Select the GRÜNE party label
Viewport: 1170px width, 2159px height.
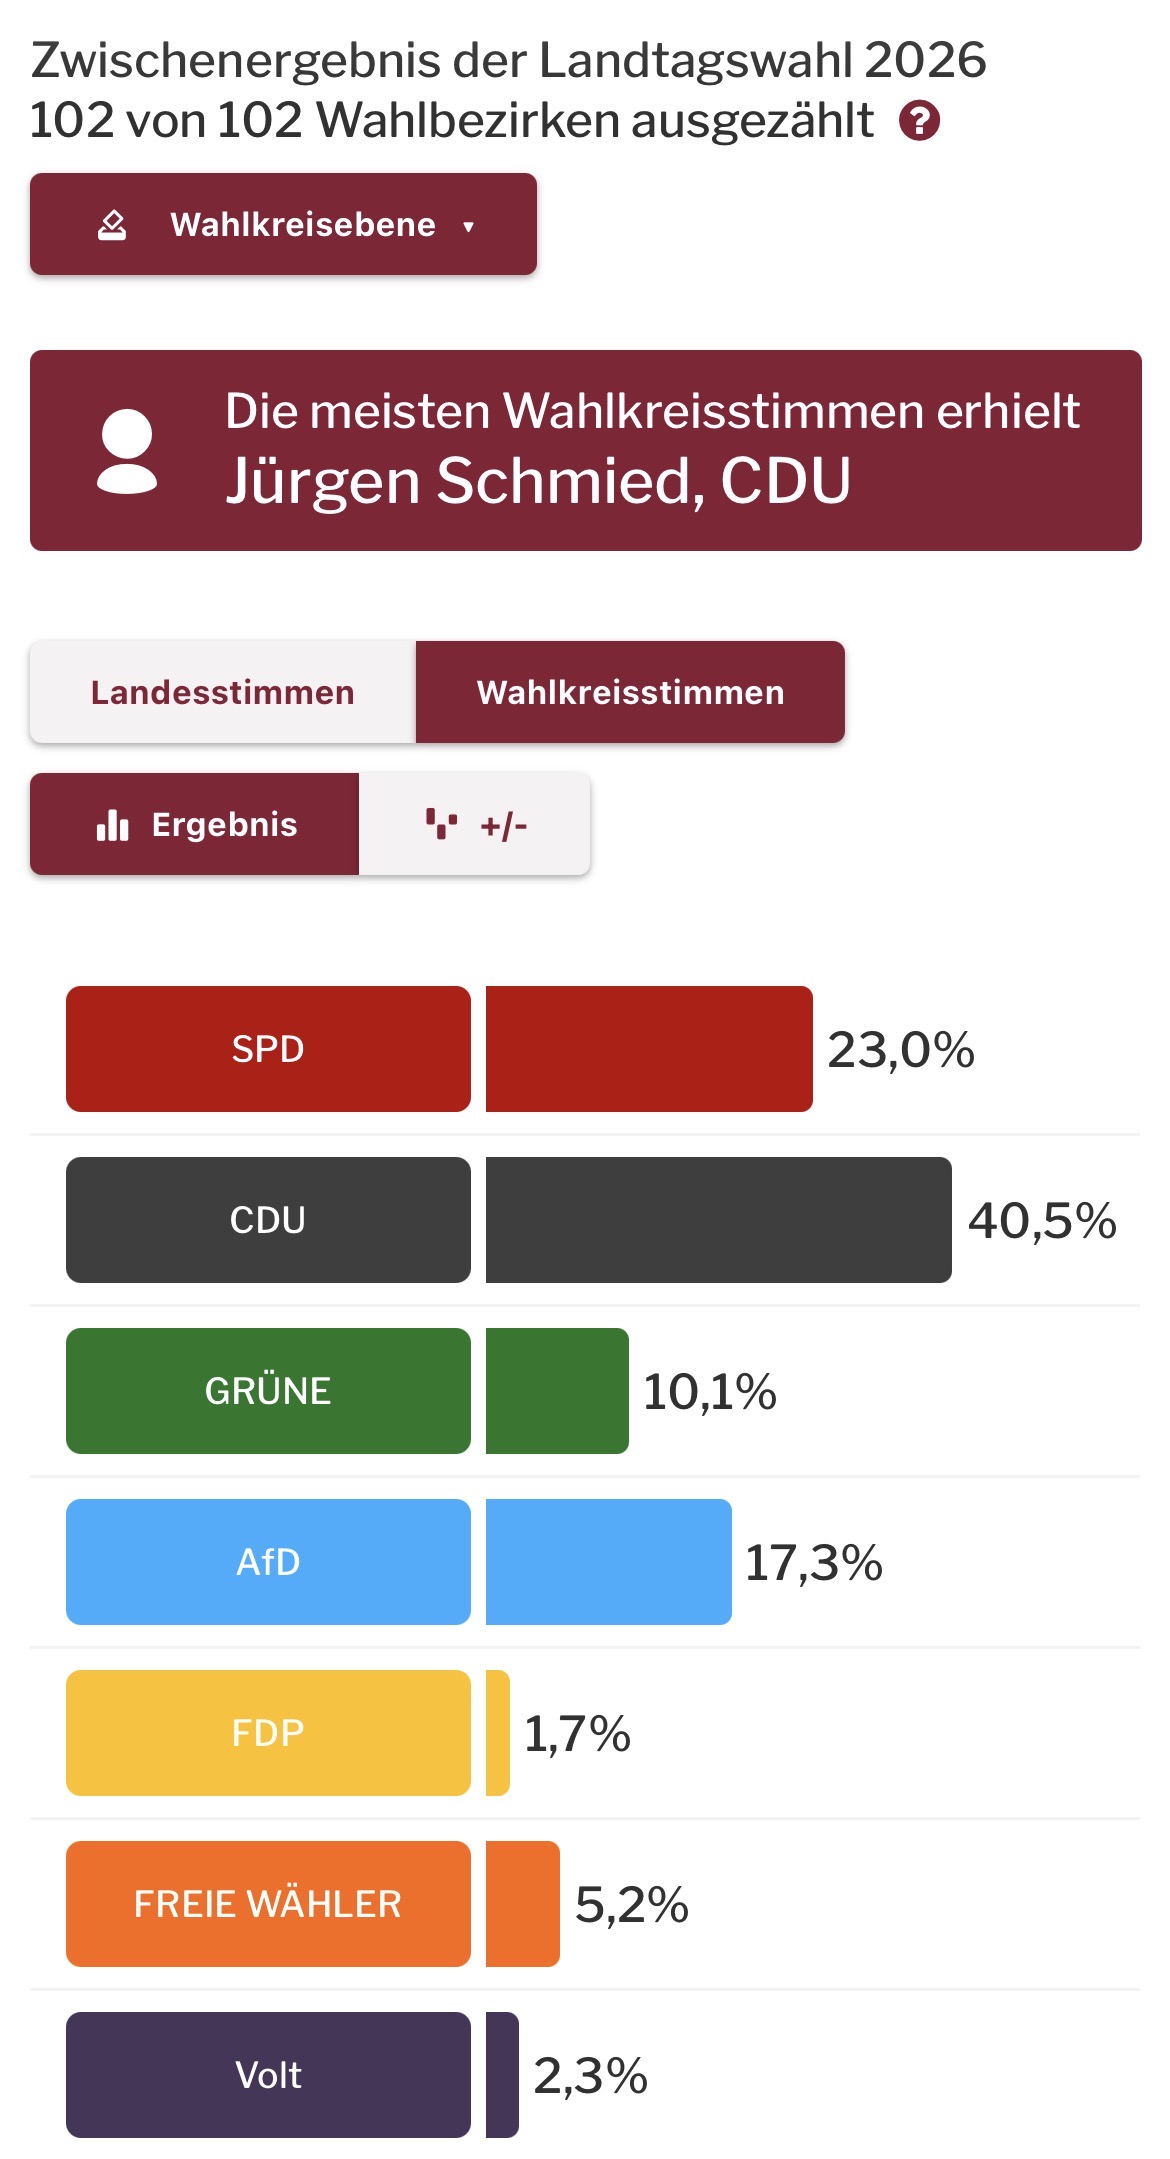(268, 1391)
